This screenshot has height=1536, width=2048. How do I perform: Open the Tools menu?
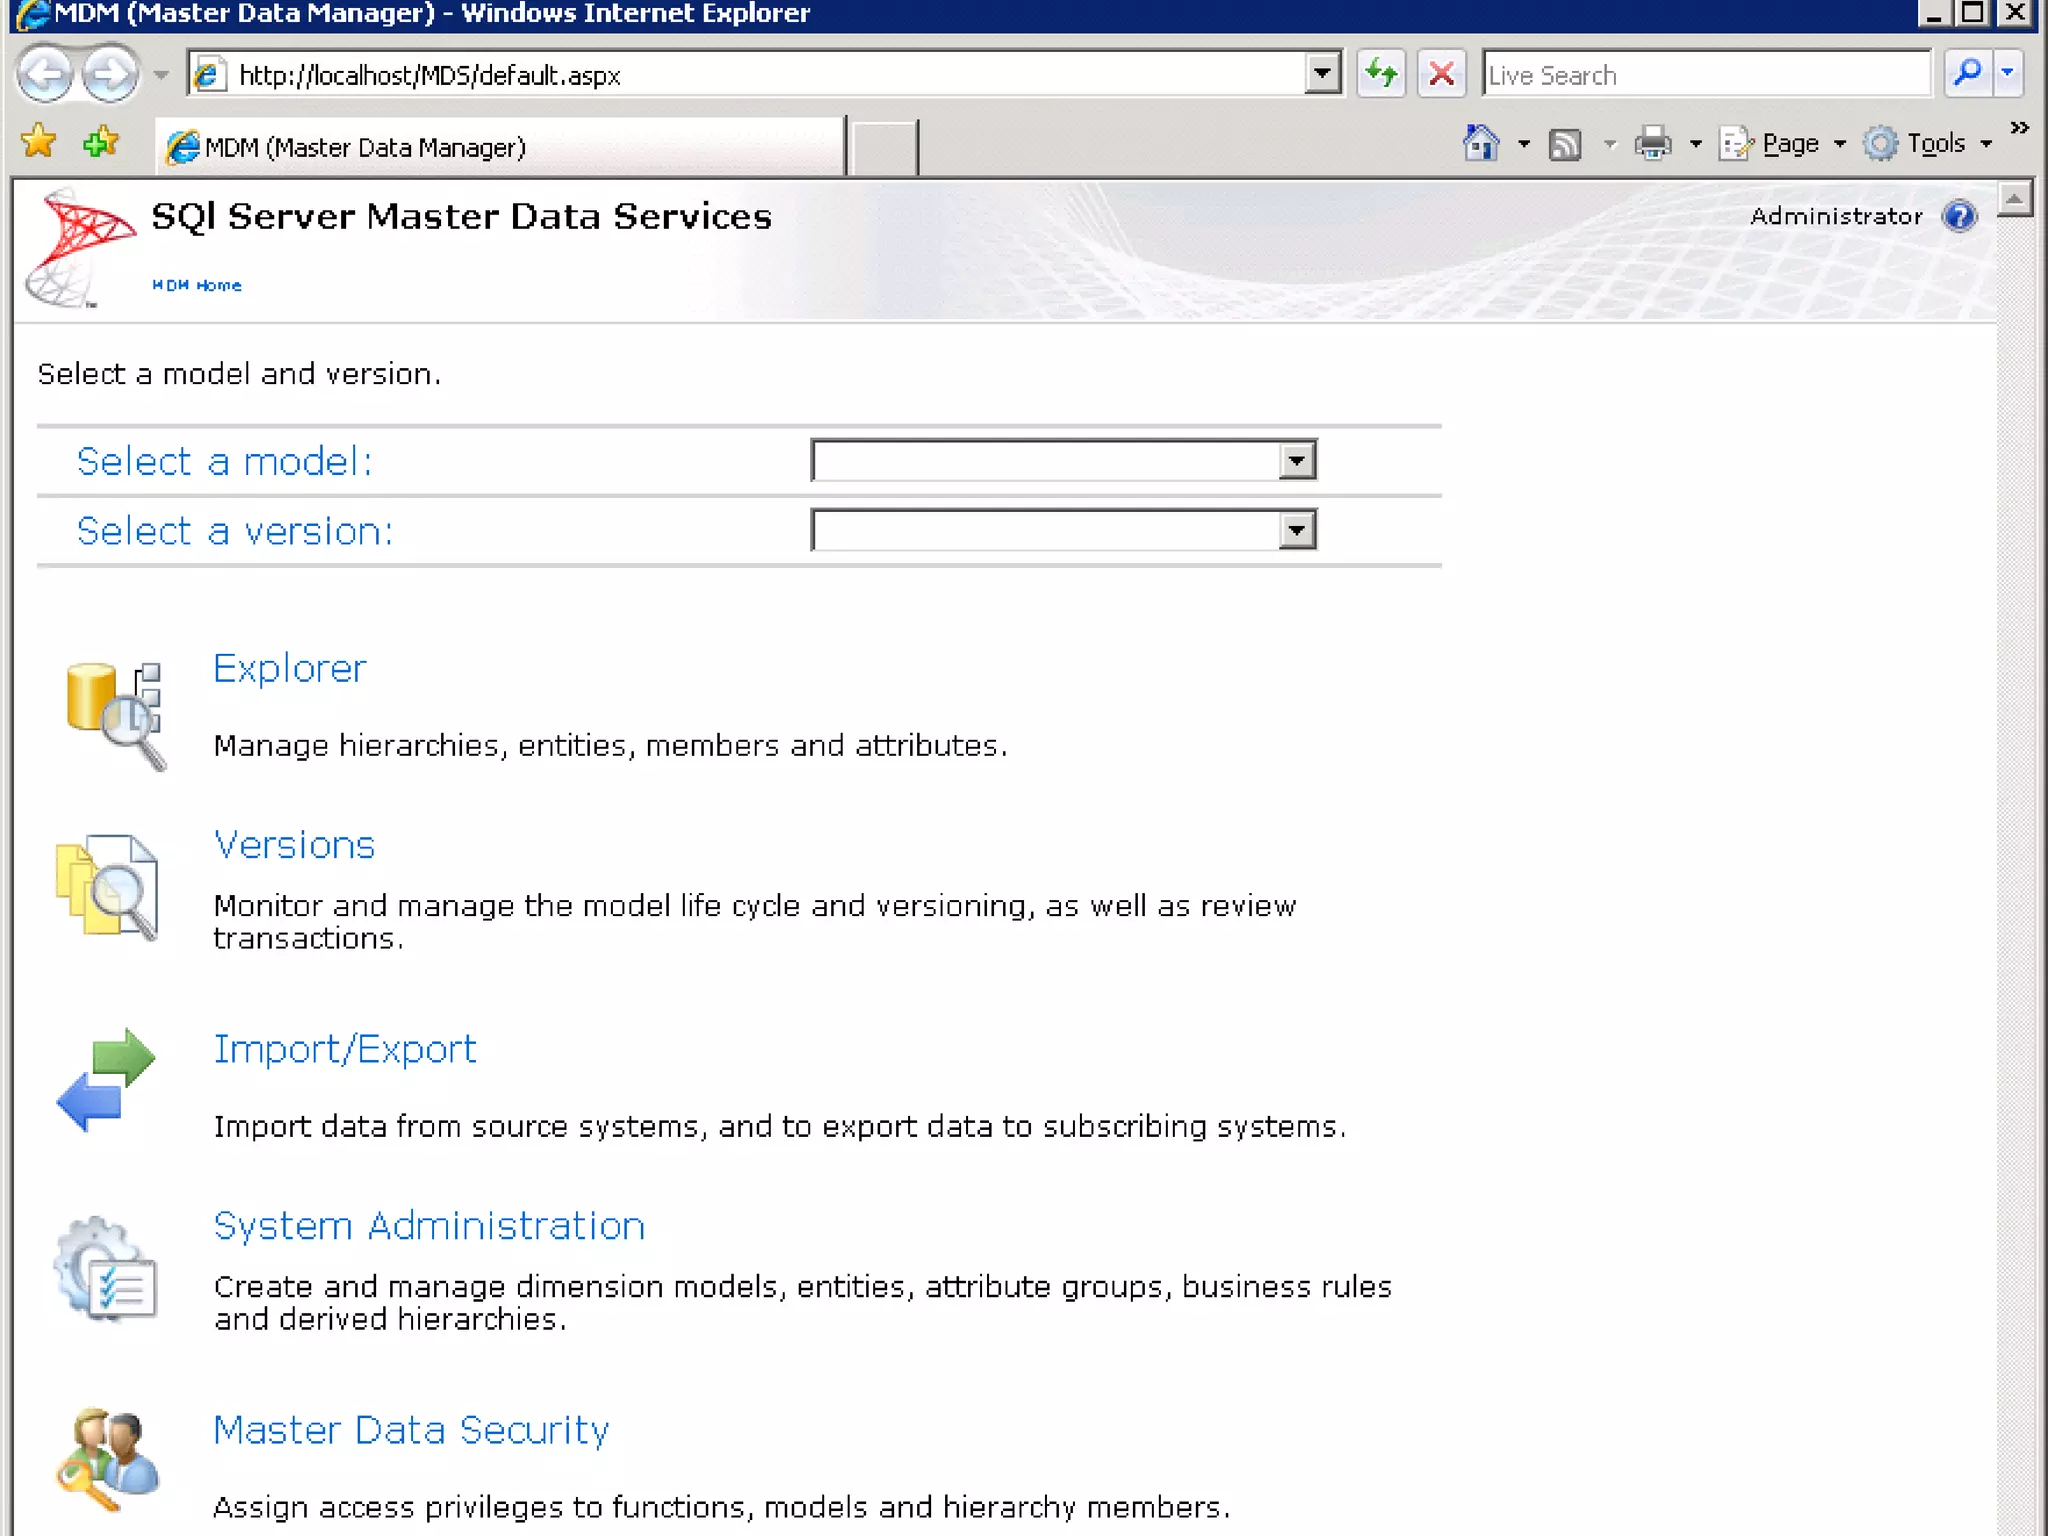point(1928,144)
